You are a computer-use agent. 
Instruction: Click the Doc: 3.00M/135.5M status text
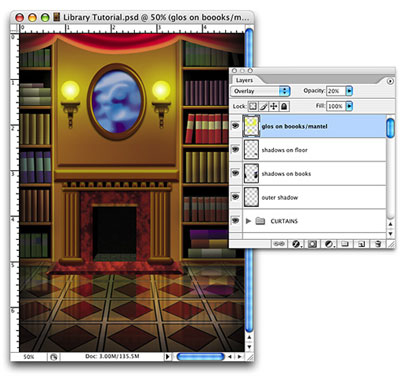112,357
